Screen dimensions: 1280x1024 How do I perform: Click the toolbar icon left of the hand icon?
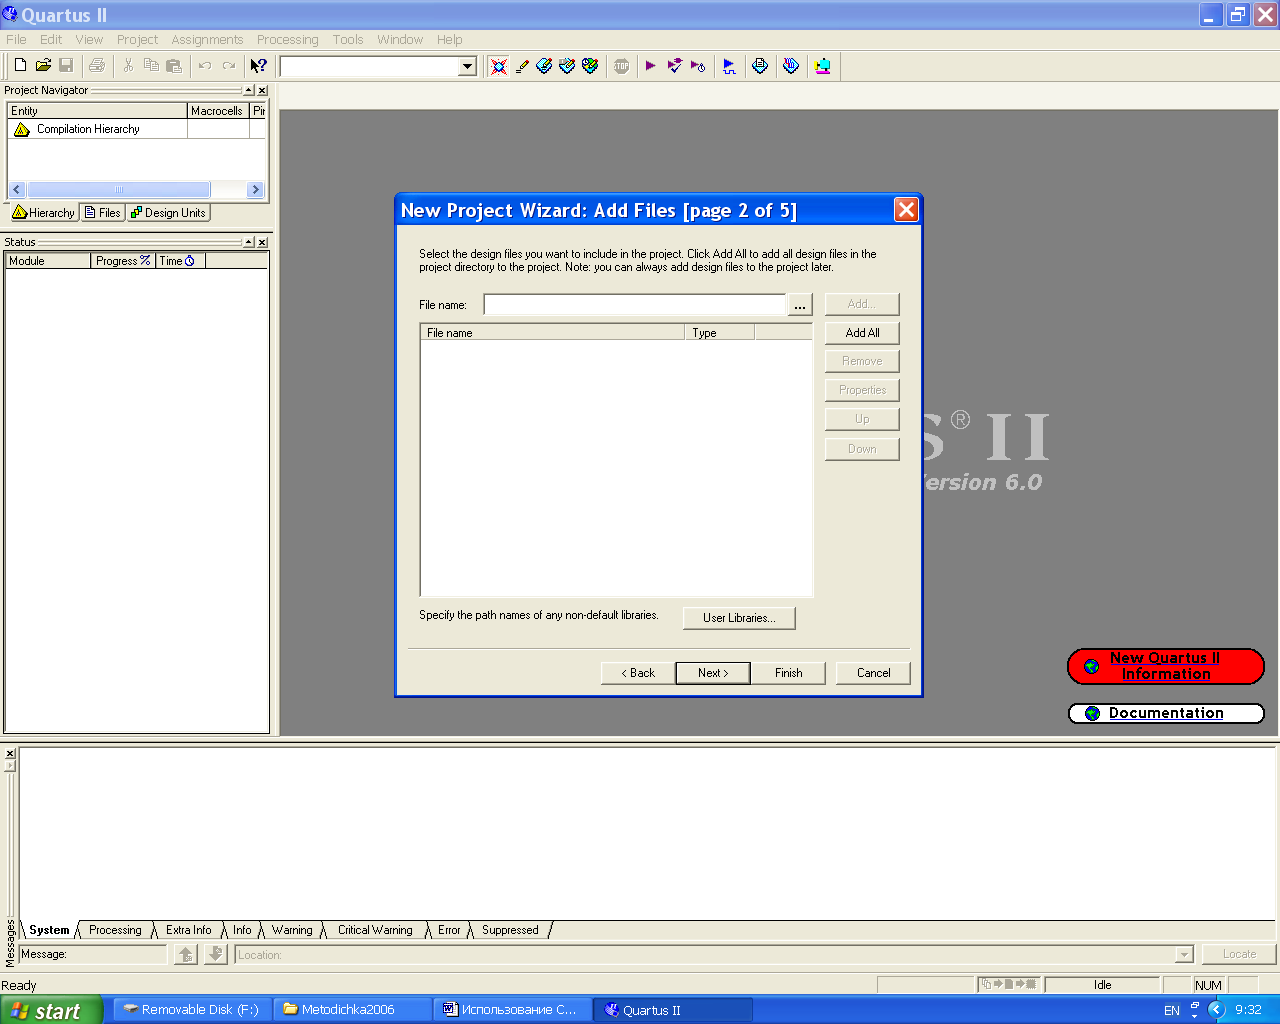pos(760,66)
